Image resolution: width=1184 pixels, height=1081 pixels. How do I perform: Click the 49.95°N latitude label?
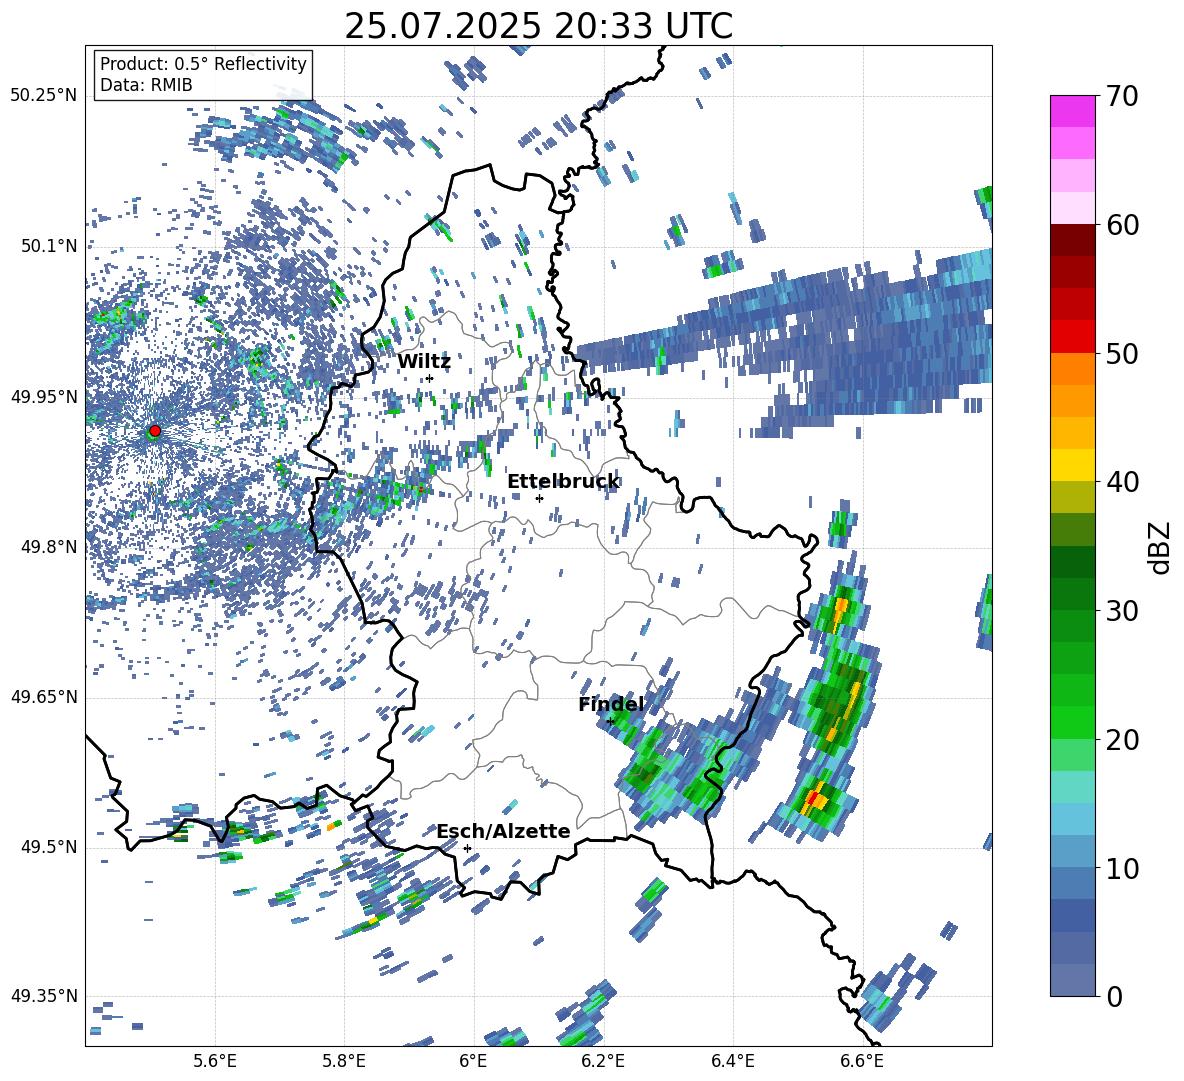pos(44,397)
